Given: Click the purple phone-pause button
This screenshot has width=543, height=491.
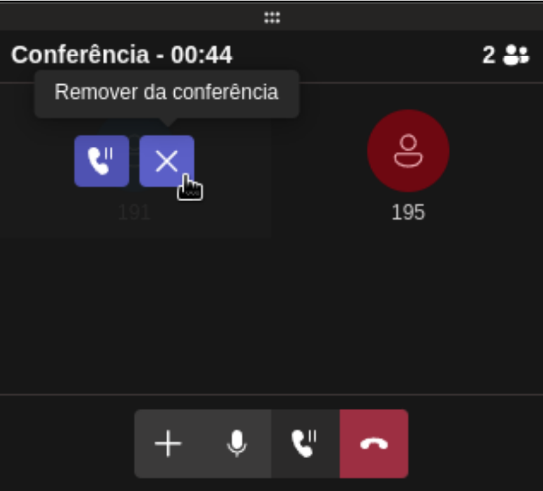Looking at the screenshot, I should 102,161.
